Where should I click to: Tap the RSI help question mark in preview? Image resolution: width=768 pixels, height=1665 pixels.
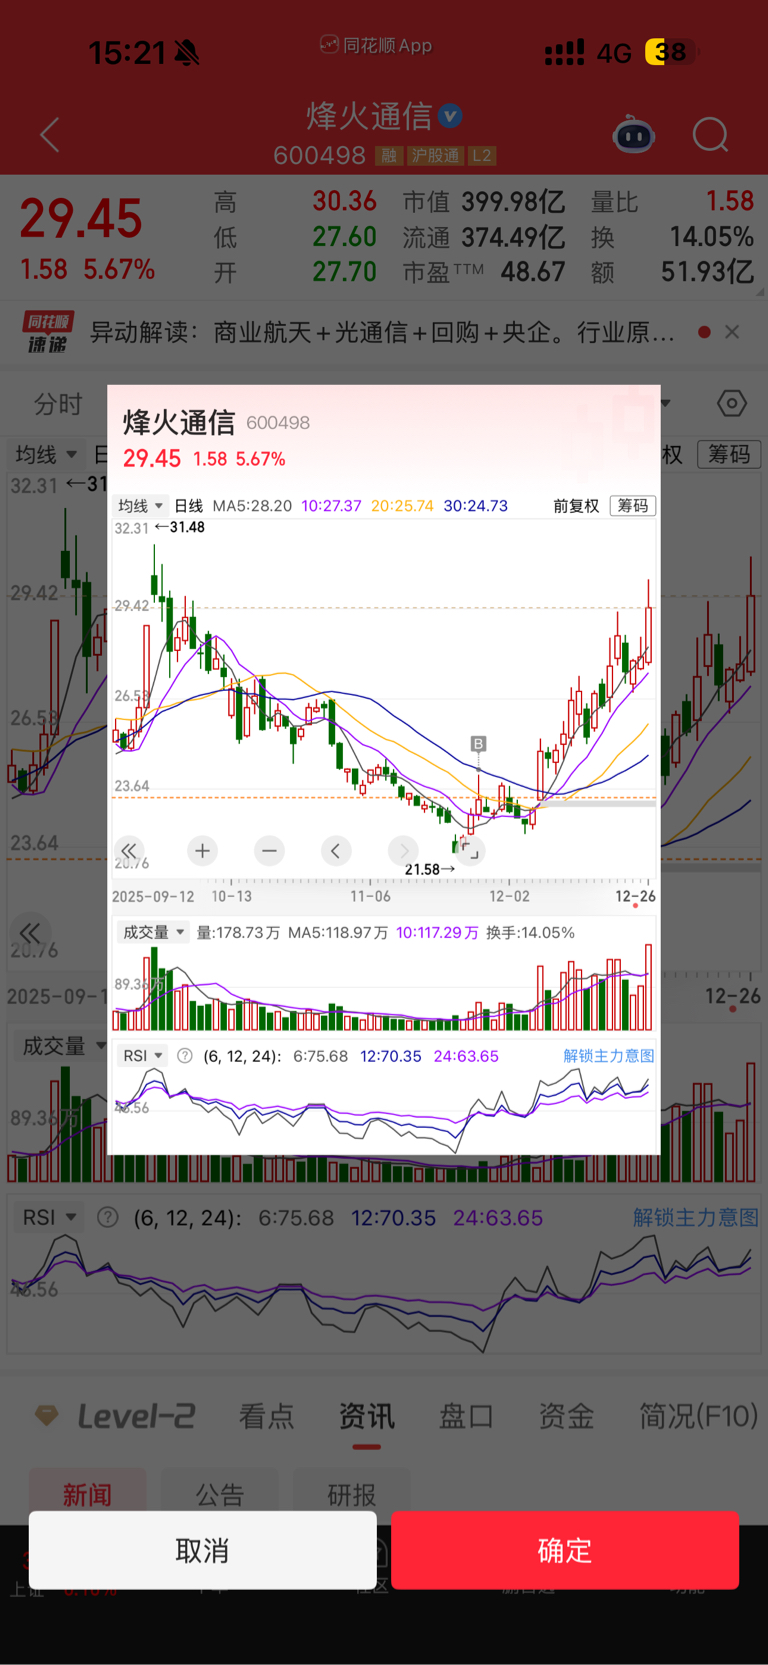(x=185, y=1056)
